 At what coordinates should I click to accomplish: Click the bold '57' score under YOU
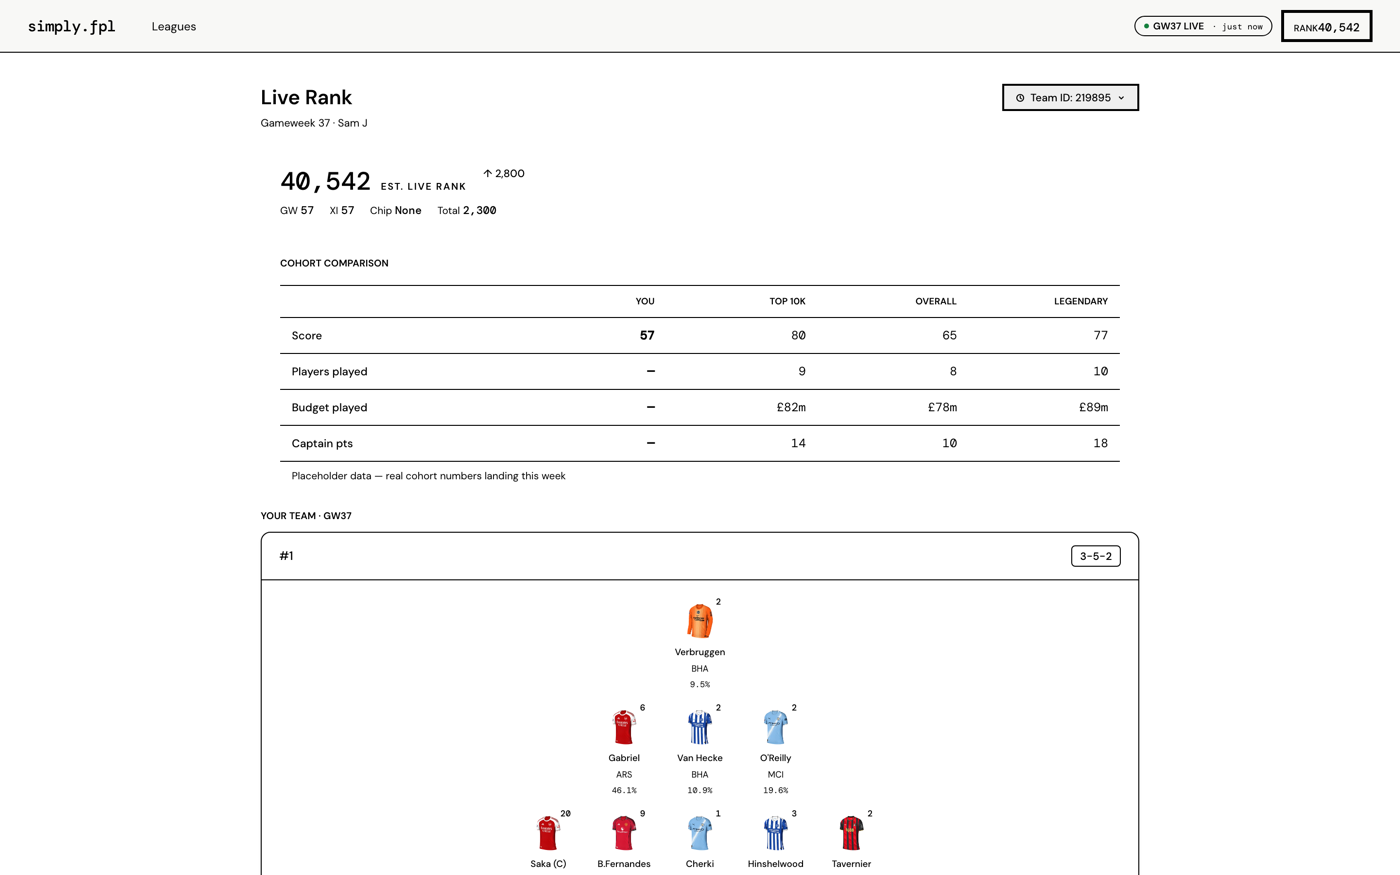coord(647,336)
